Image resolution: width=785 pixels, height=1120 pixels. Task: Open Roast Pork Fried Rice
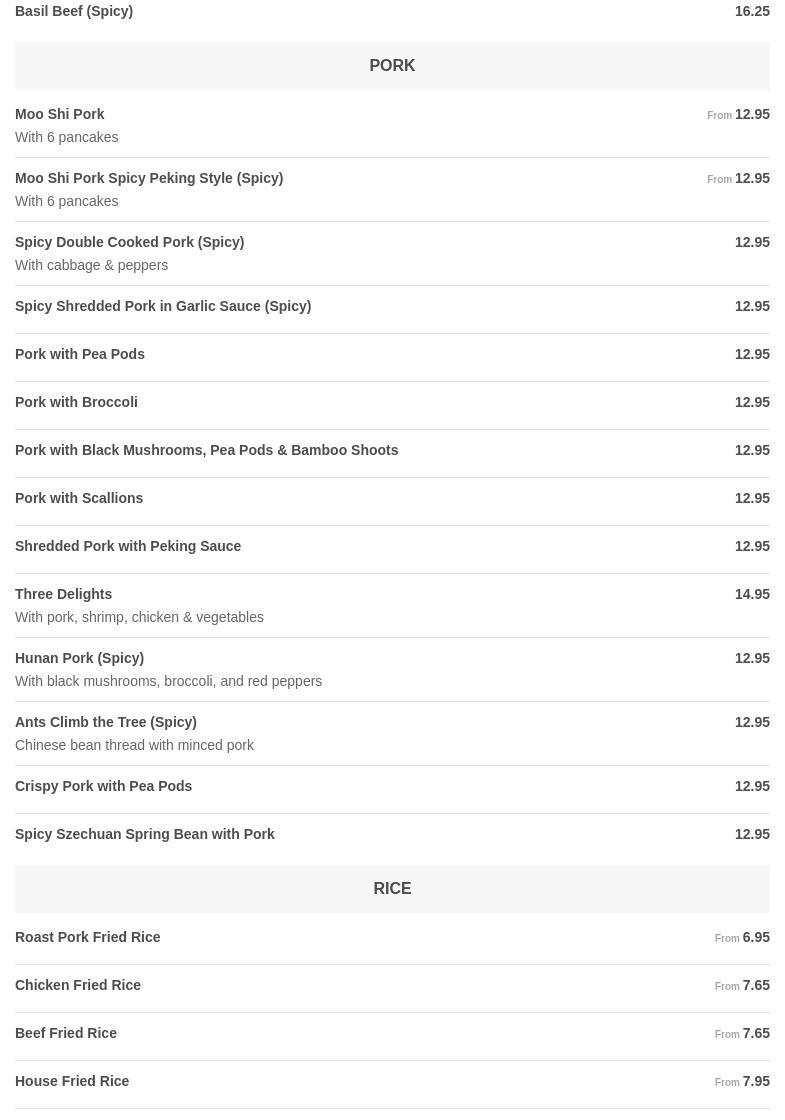coord(88,938)
